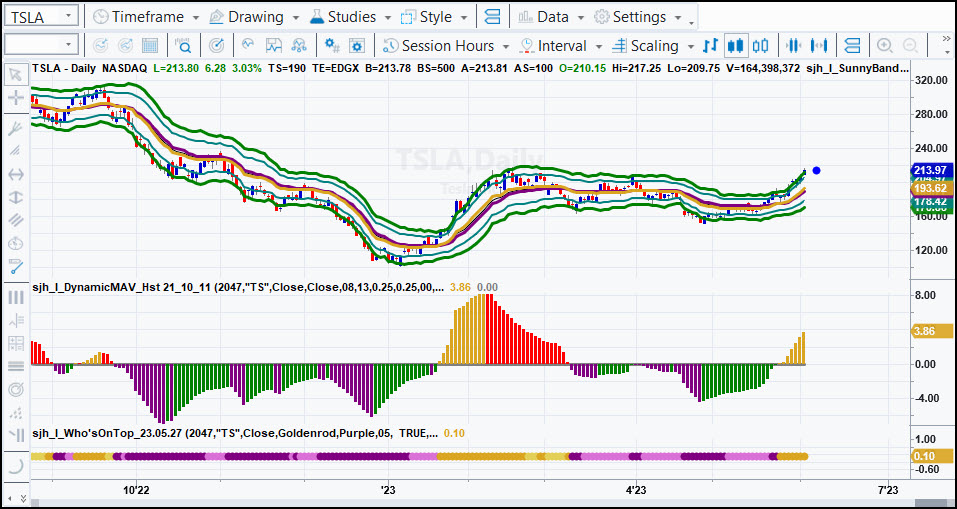Click the window with gear settings icon
Screen dimensions: 957x509
pyautogui.click(x=358, y=46)
